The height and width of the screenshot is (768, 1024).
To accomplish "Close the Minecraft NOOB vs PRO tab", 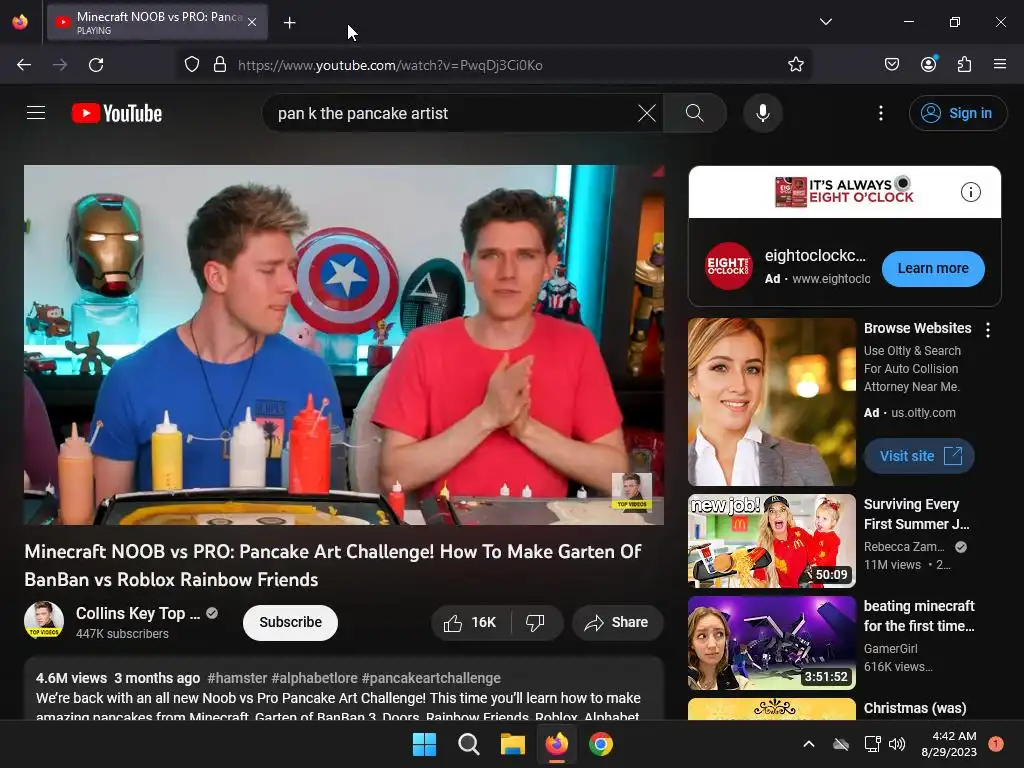I will (x=252, y=22).
